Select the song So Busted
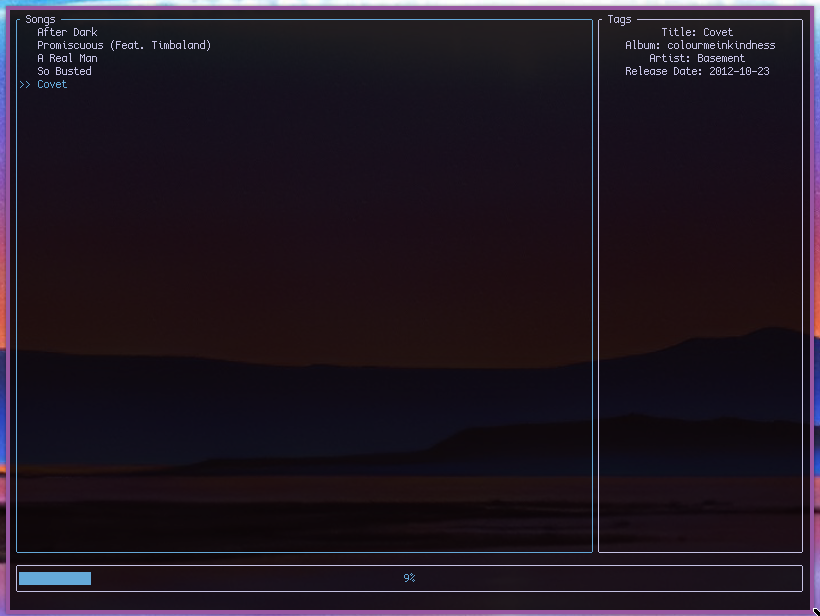This screenshot has height=616, width=820. point(64,72)
